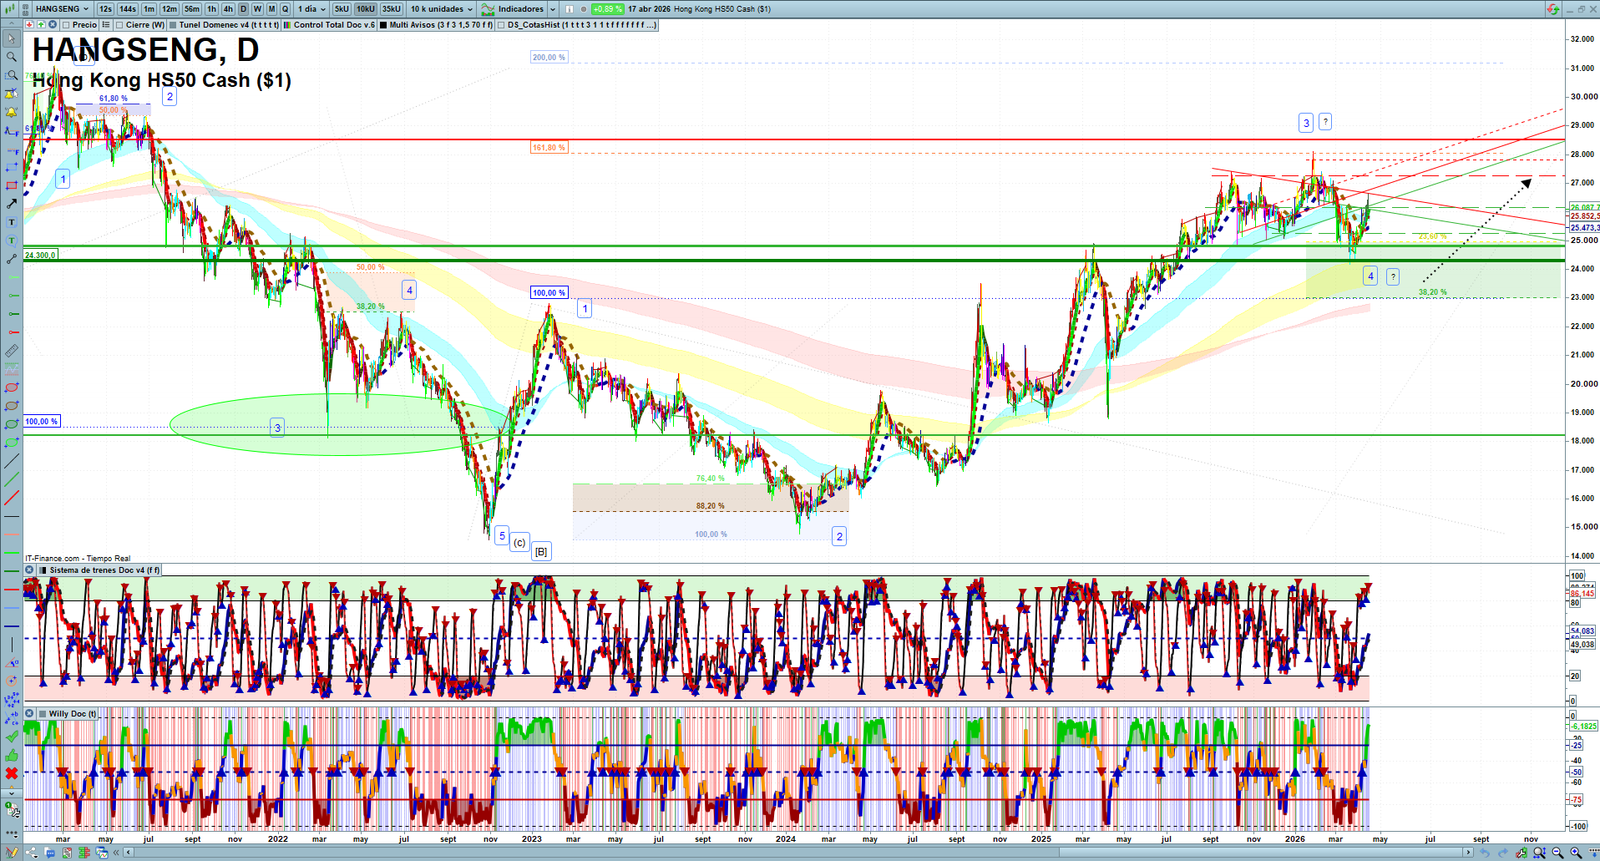Click the Indicadores button
This screenshot has height=861, width=1600.
[x=520, y=9]
